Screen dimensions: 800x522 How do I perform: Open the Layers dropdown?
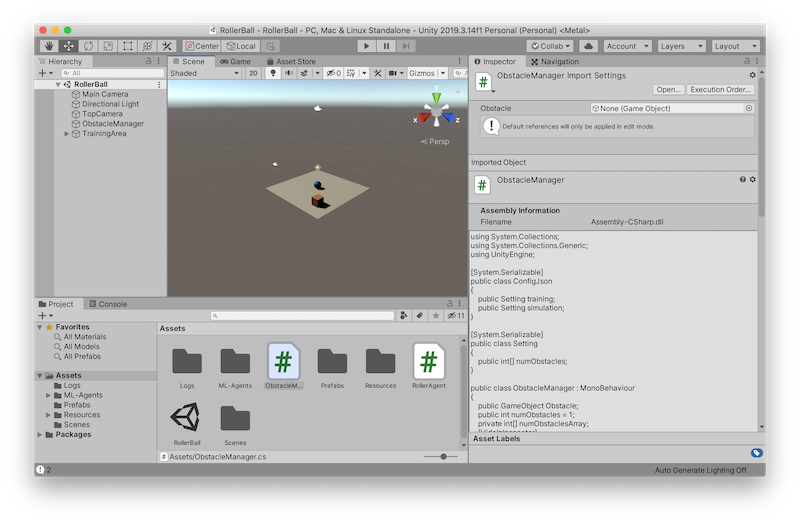(682, 46)
